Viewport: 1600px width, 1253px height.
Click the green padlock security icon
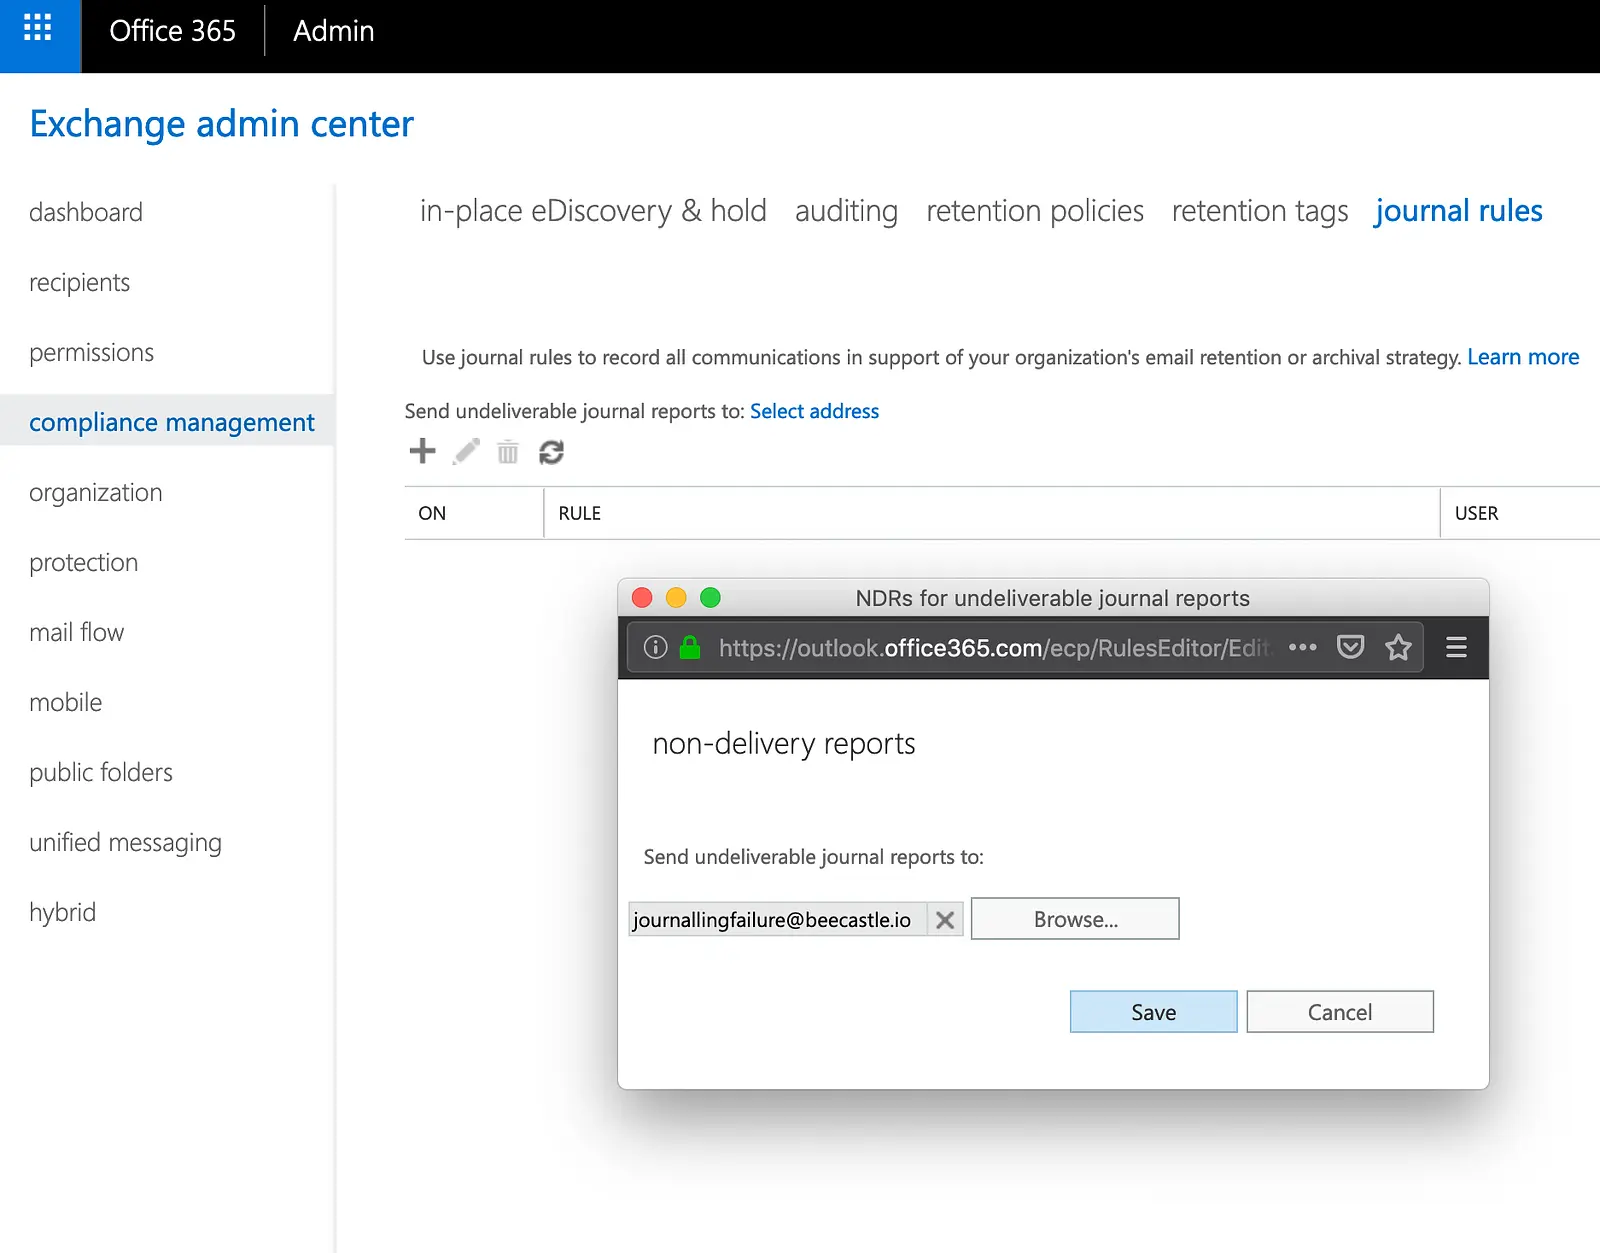pos(690,647)
